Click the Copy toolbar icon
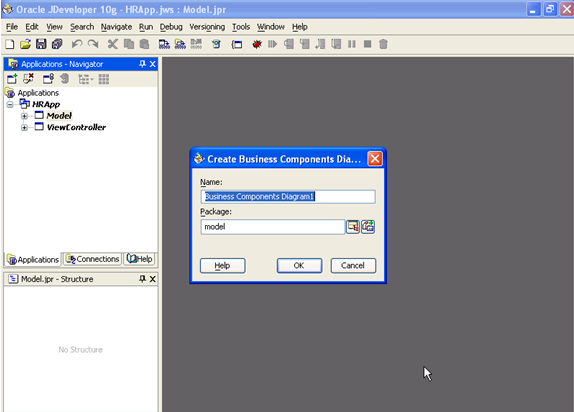Screen dimensions: 574x412 (x=128, y=44)
